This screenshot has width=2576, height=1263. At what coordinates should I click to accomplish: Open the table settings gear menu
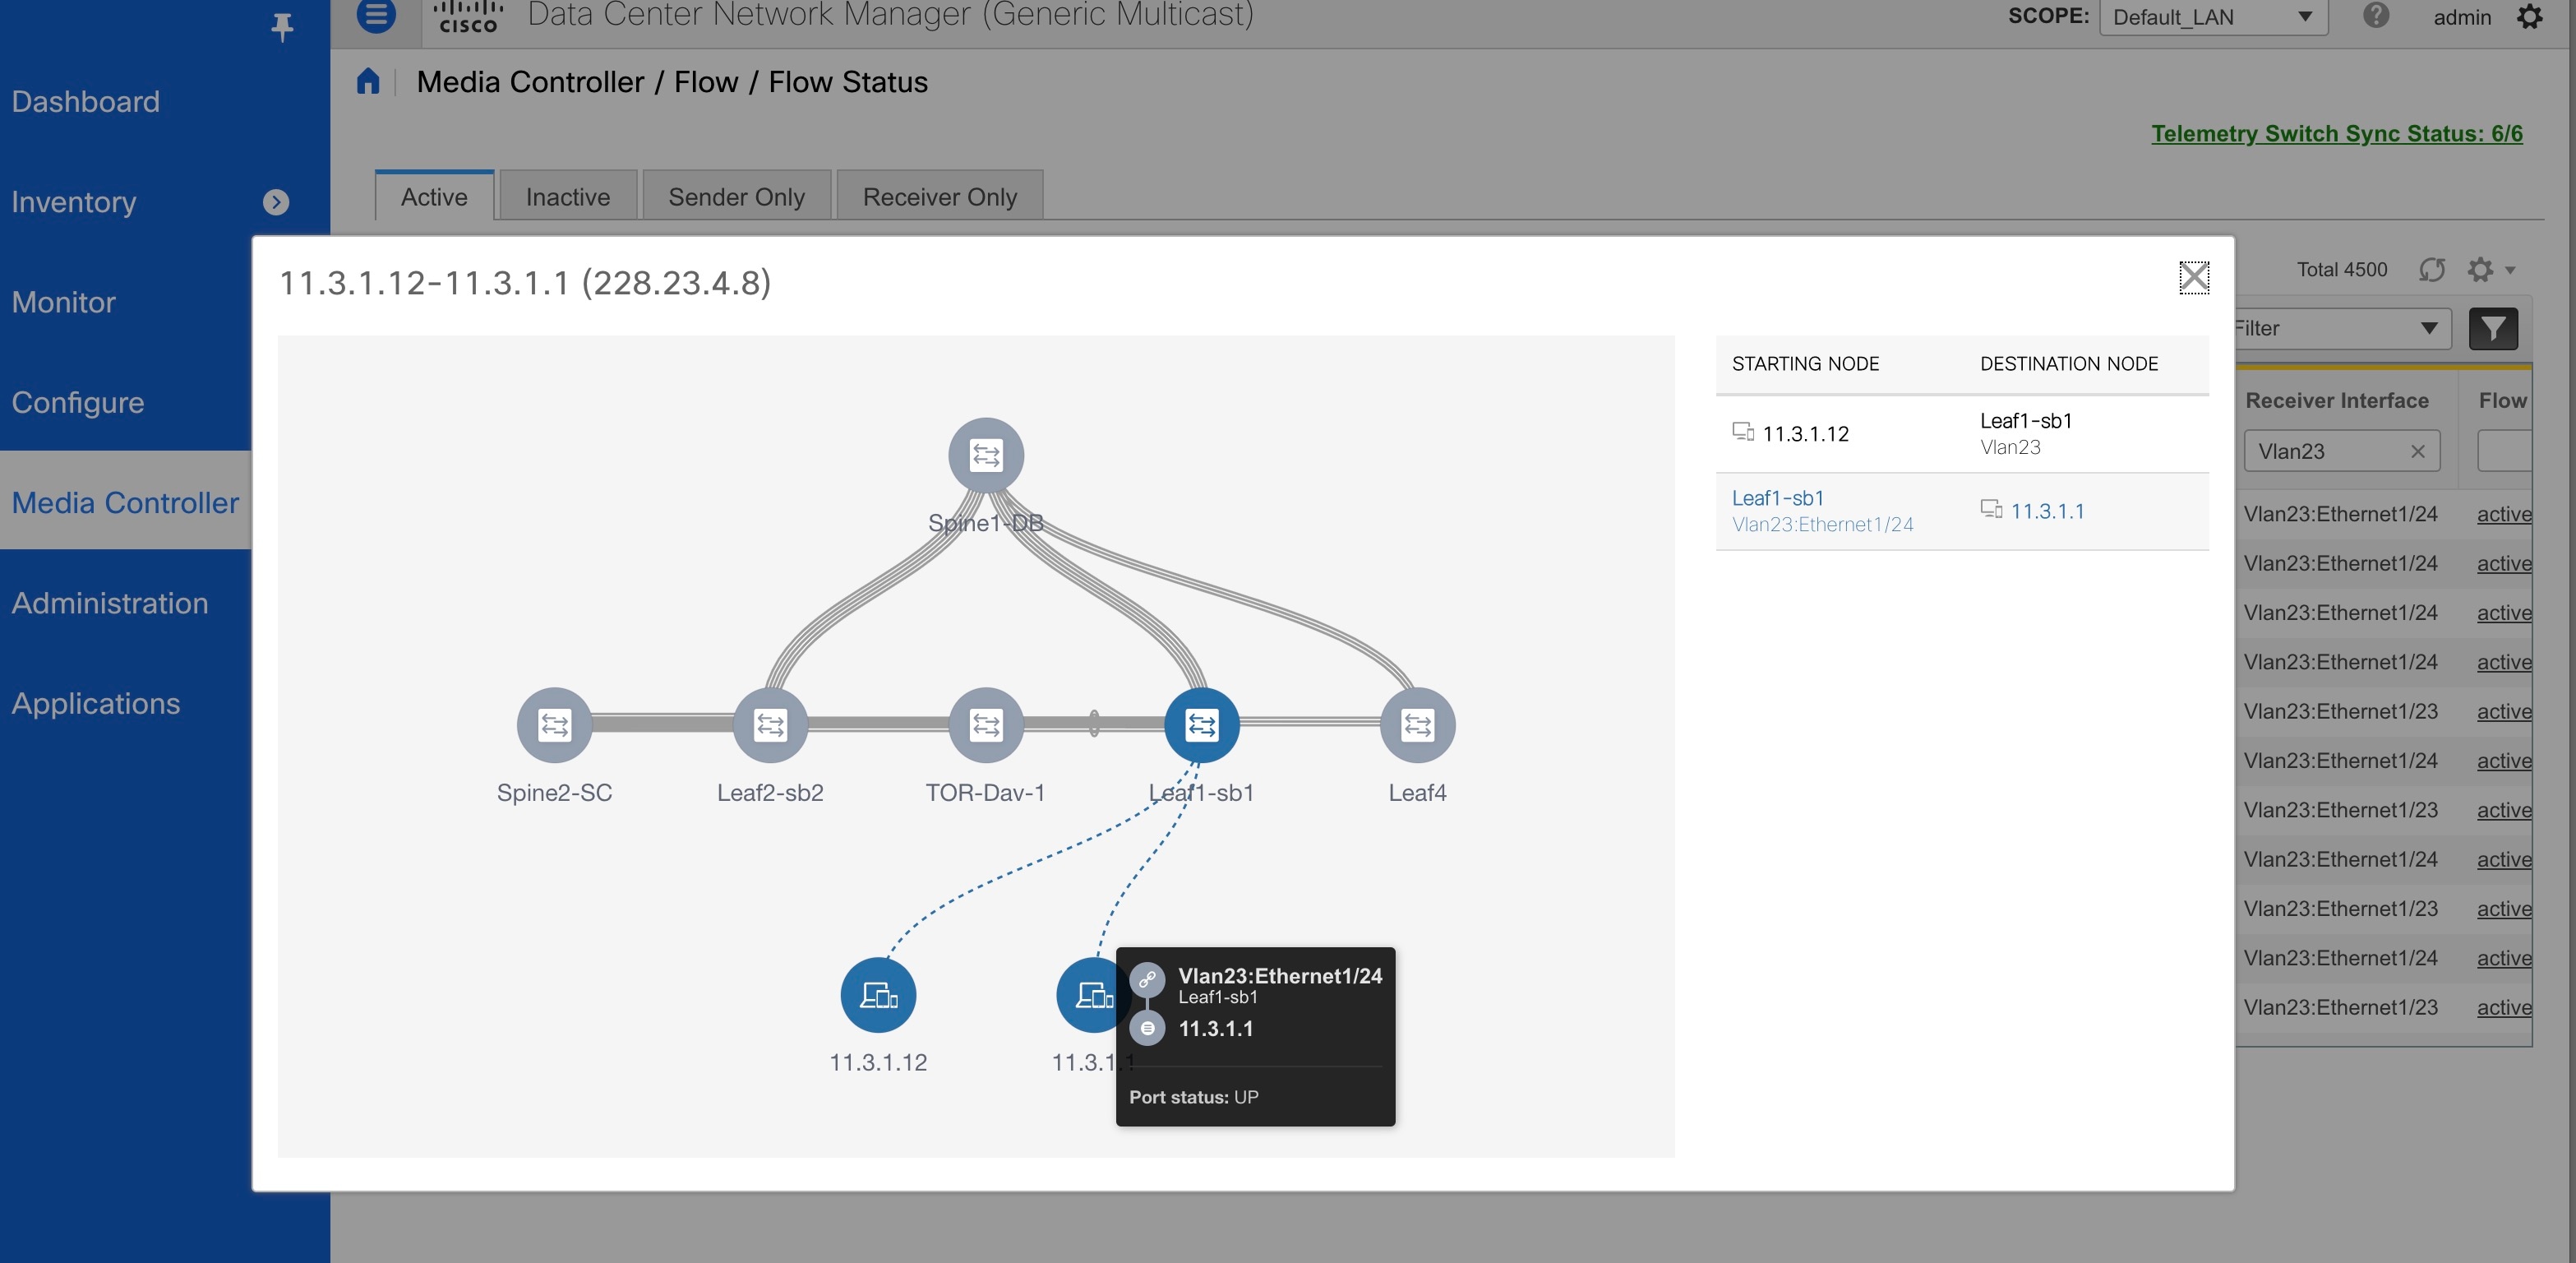coord(2490,269)
